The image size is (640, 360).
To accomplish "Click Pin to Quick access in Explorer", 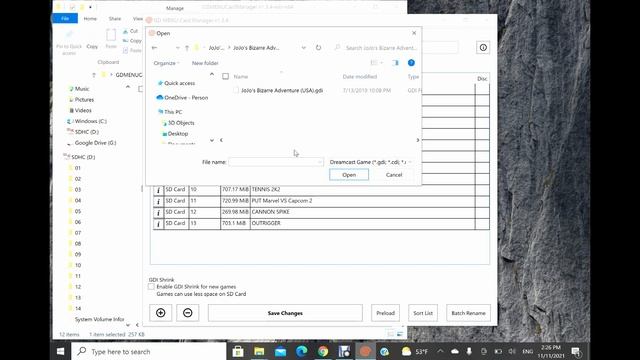I will [69, 43].
